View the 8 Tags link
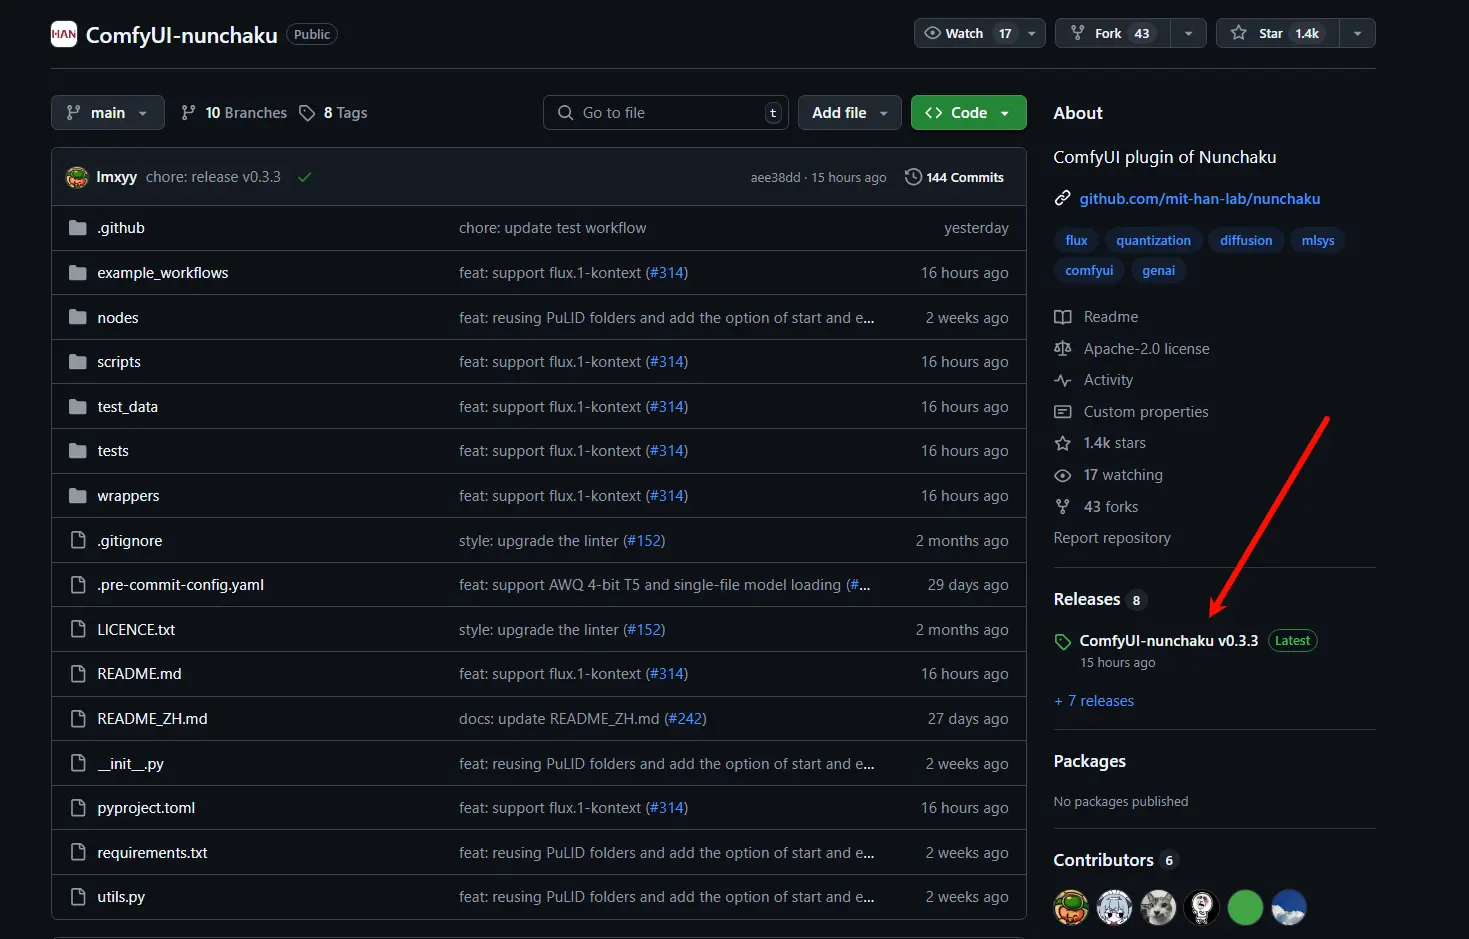The width and height of the screenshot is (1469, 939). tap(334, 113)
